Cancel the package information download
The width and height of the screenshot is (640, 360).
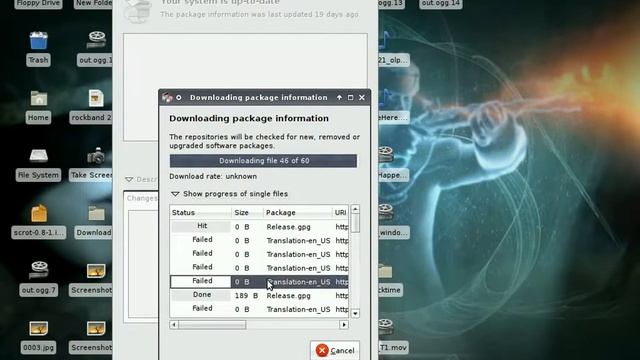click(335, 350)
